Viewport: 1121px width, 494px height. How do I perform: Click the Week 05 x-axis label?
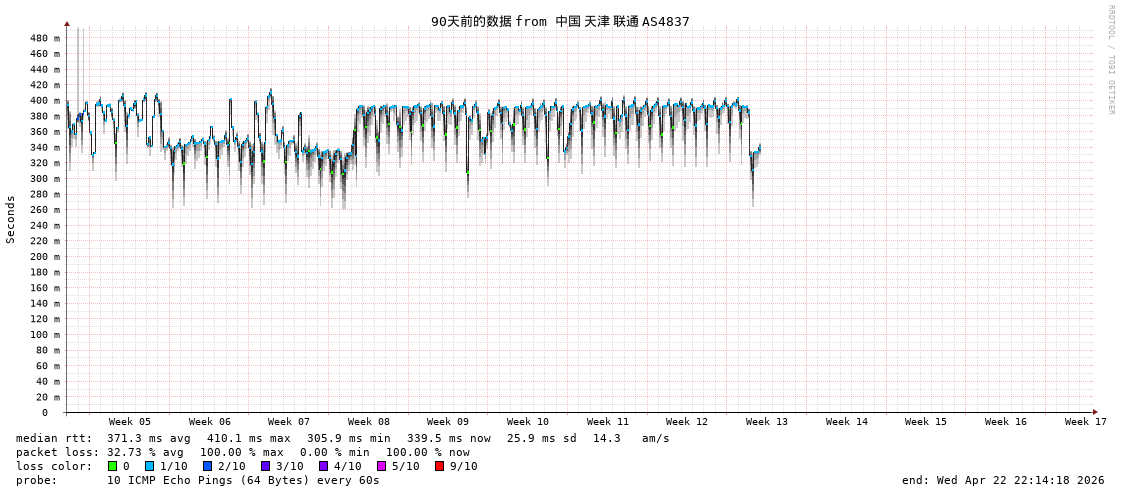[x=130, y=422]
